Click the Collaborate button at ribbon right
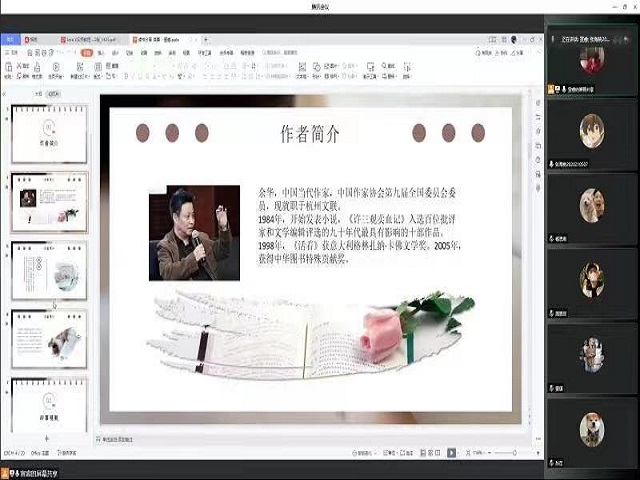 coord(502,53)
